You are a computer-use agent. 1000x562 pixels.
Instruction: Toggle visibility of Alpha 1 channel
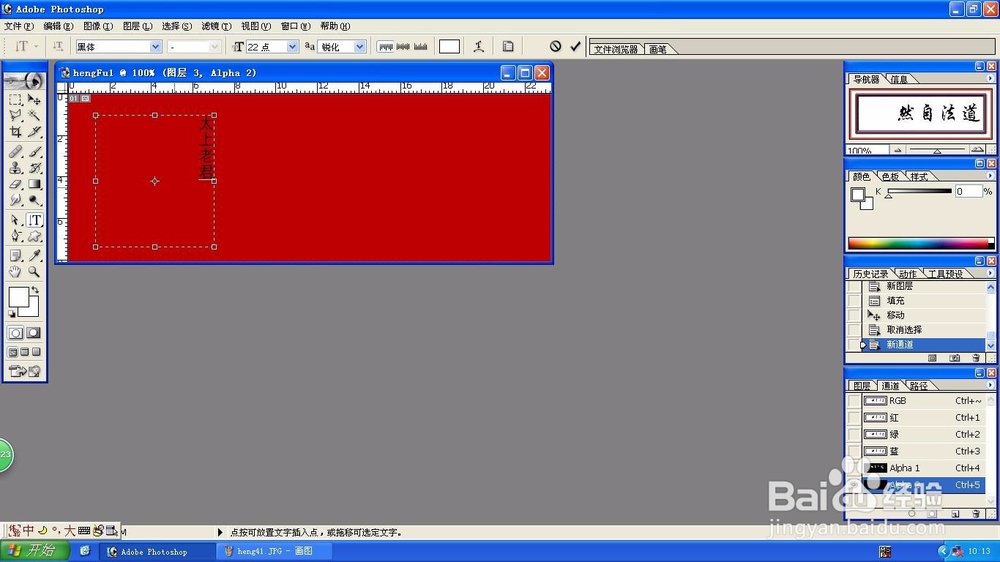(x=854, y=468)
